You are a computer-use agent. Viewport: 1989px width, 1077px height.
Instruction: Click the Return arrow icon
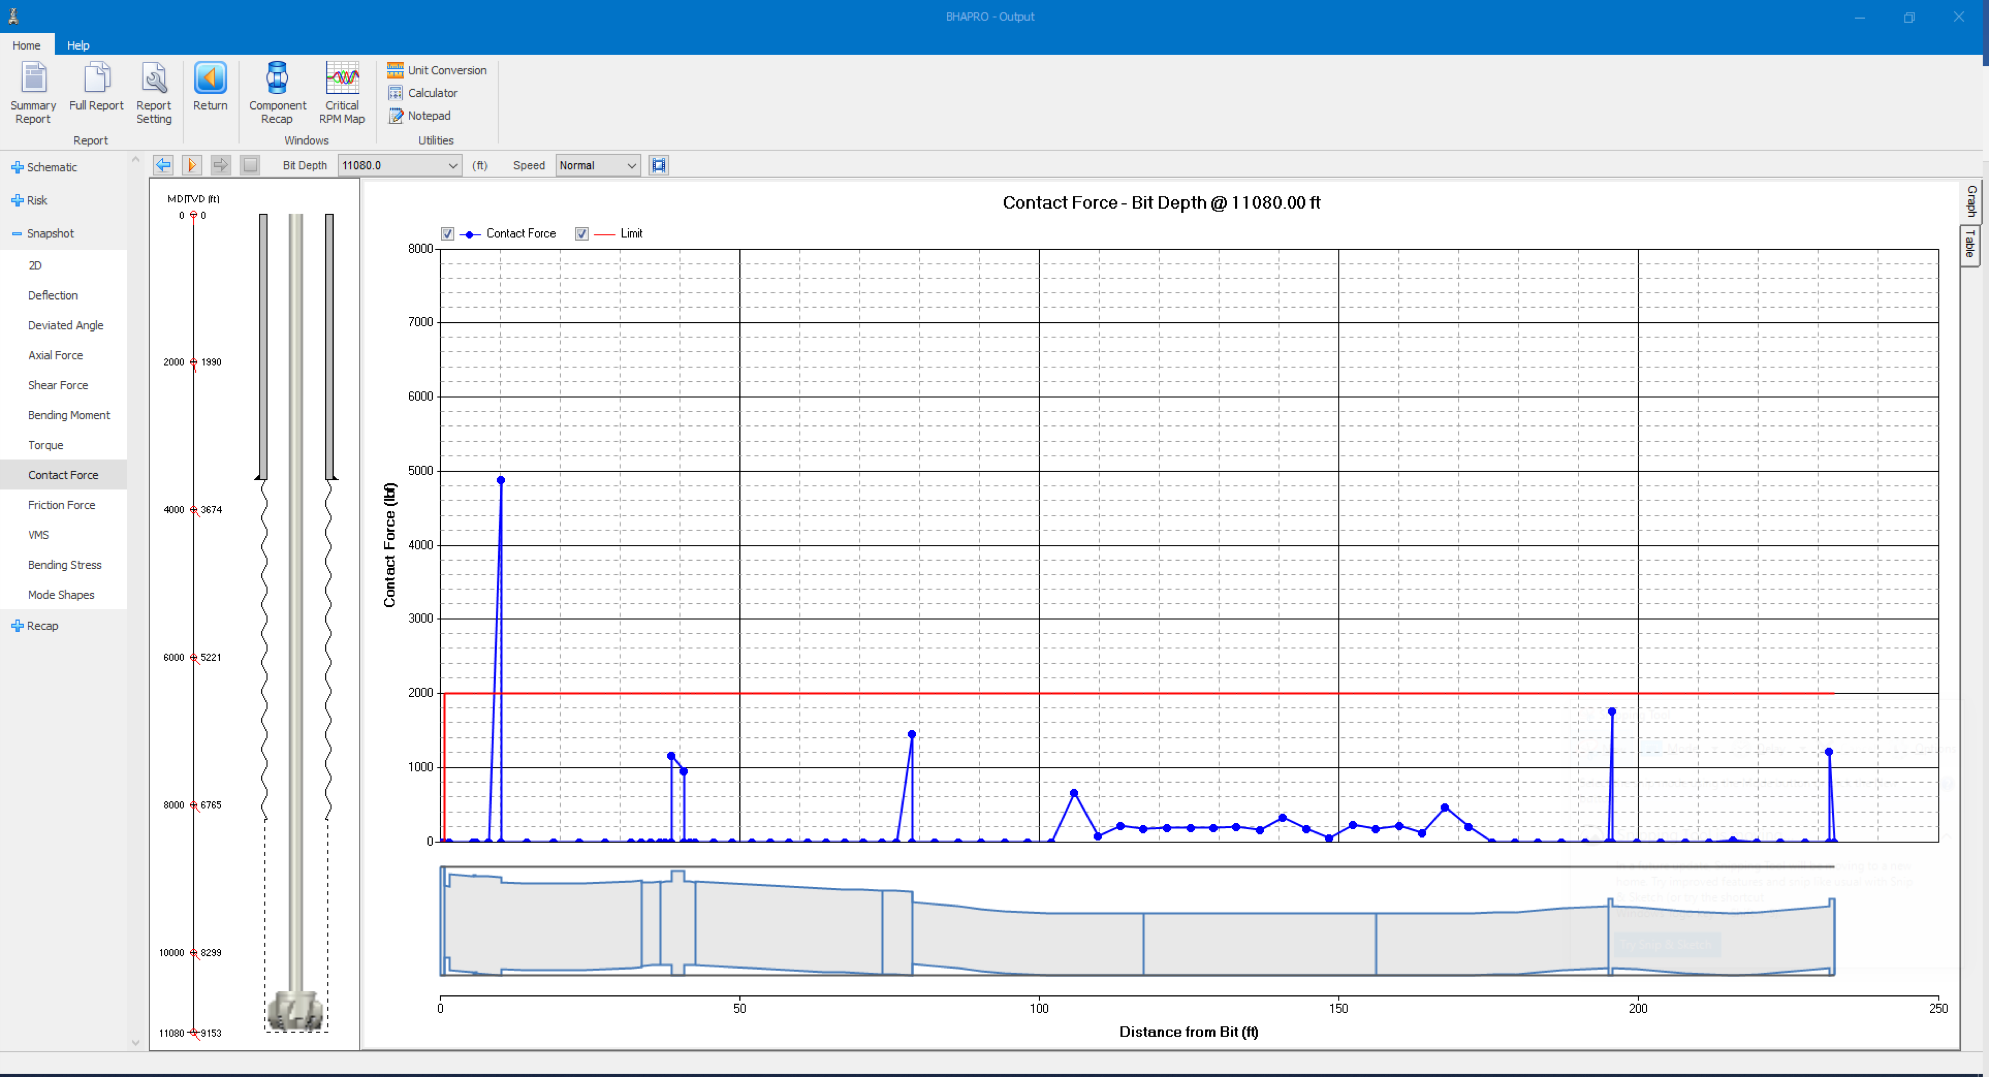pyautogui.click(x=210, y=80)
